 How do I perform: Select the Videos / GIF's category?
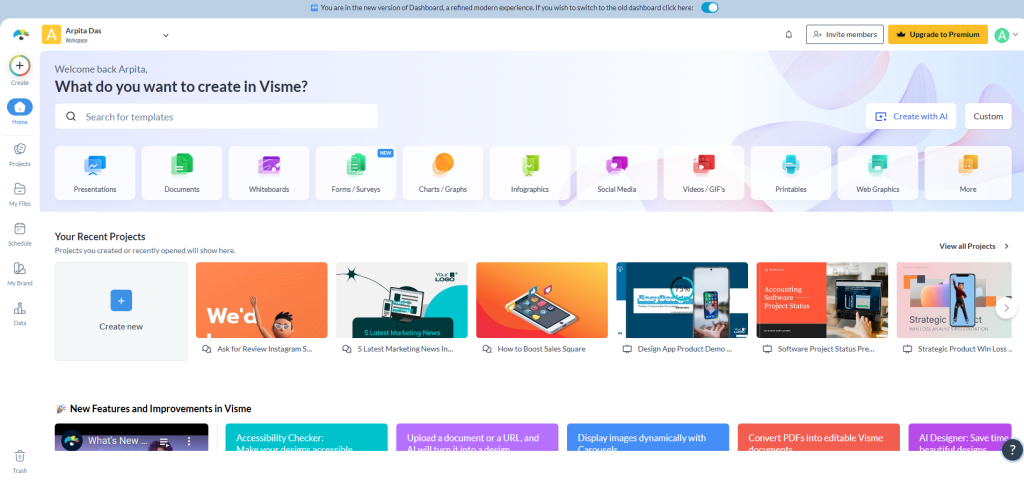tap(703, 173)
